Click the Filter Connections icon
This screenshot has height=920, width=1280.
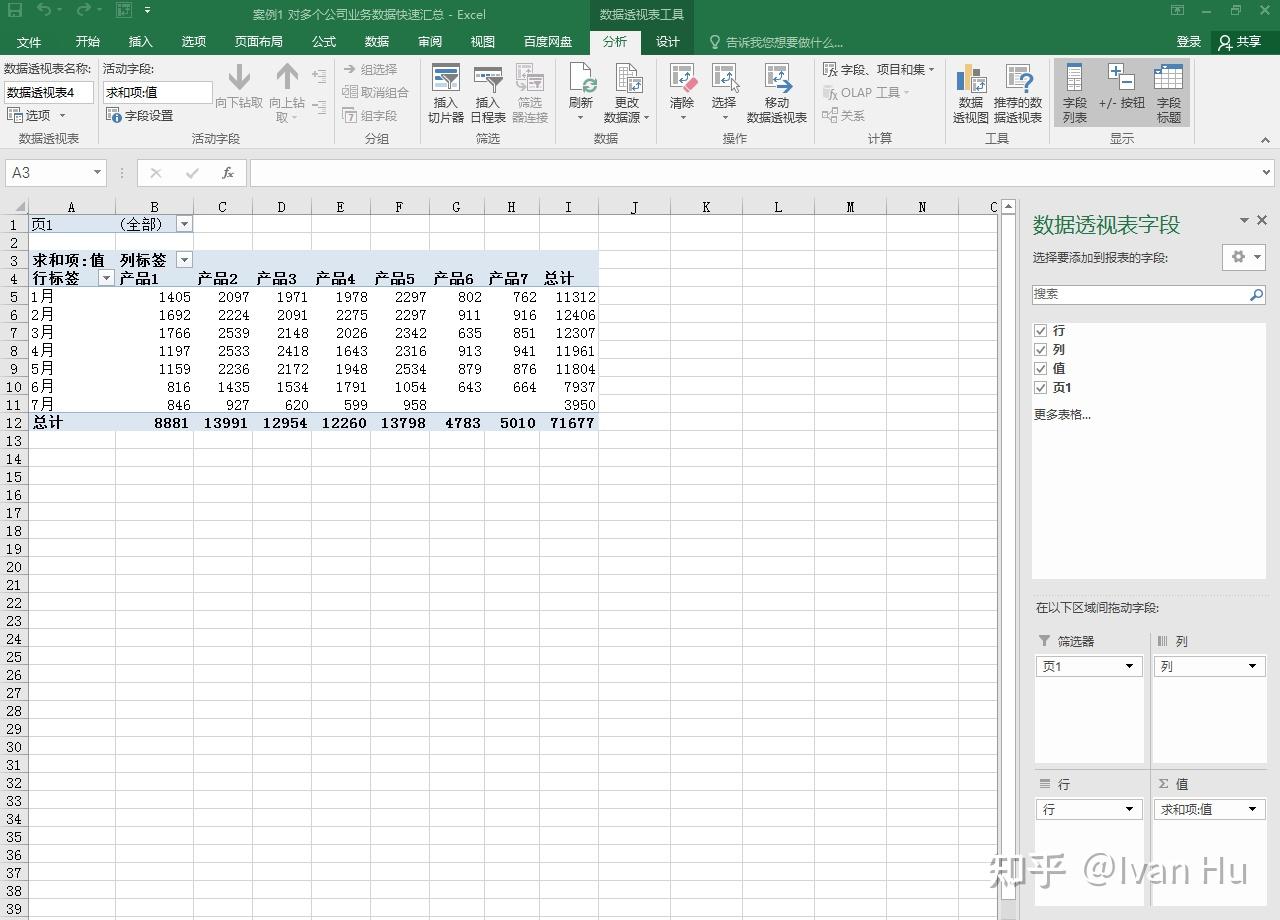coord(530,80)
